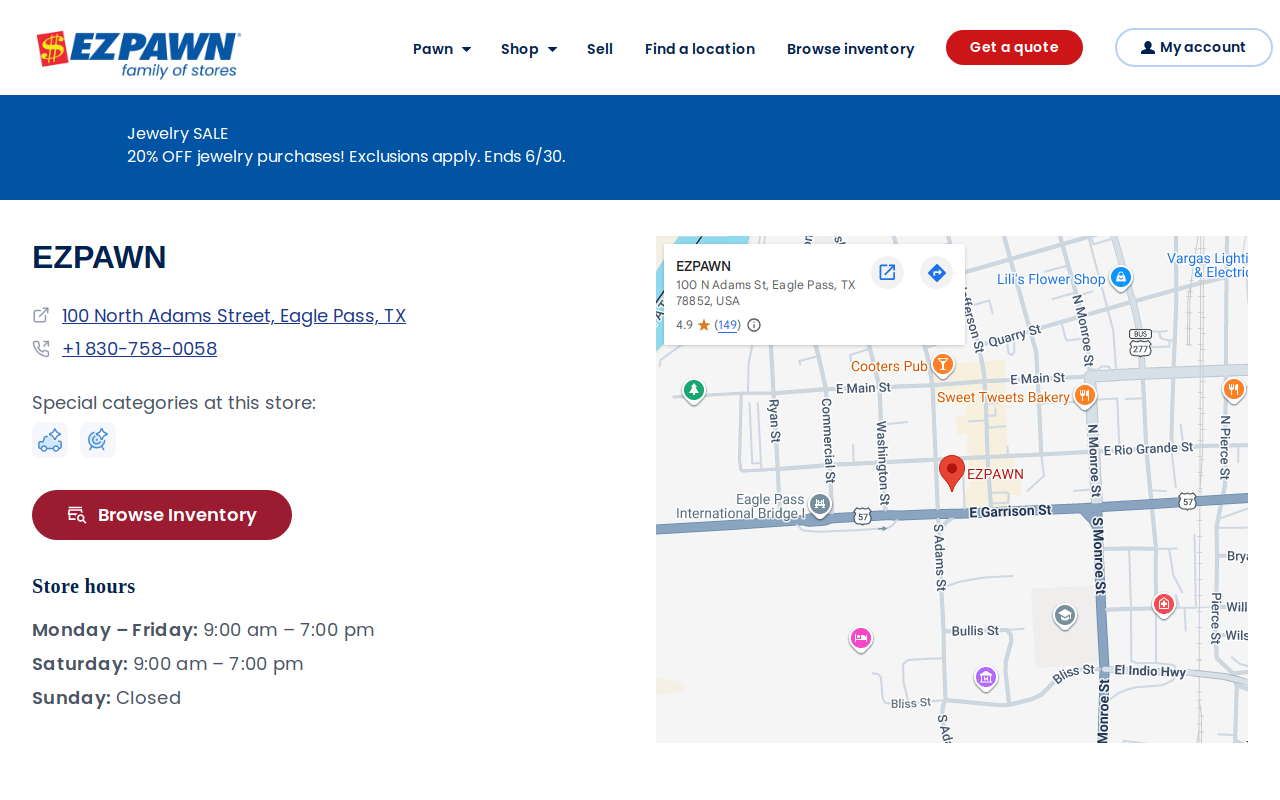Expand the Shop dropdown menu
The image size is (1280, 800).
(529, 49)
